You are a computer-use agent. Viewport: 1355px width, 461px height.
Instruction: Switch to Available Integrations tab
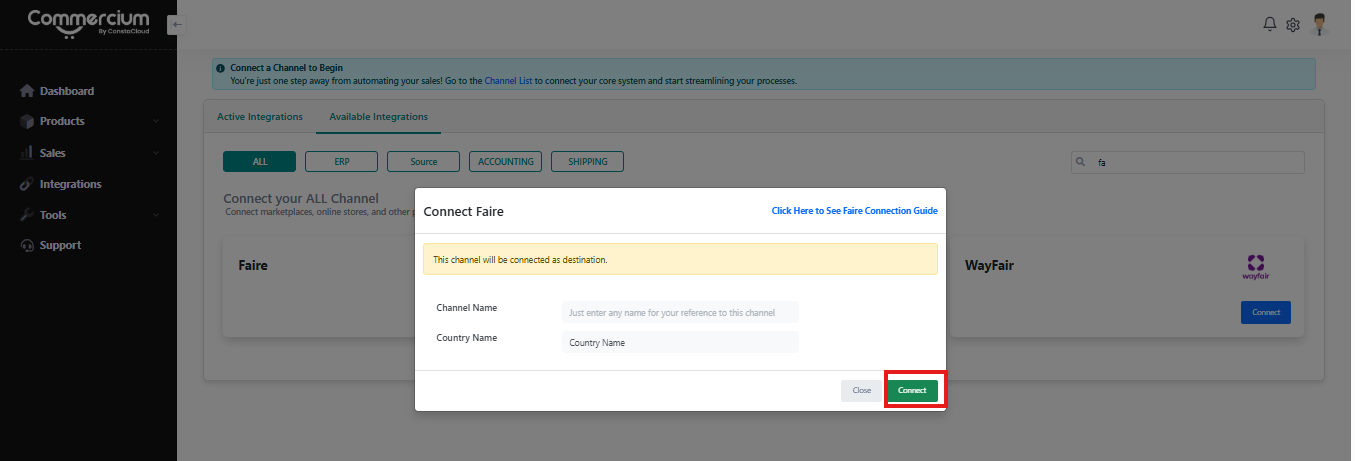[378, 117]
